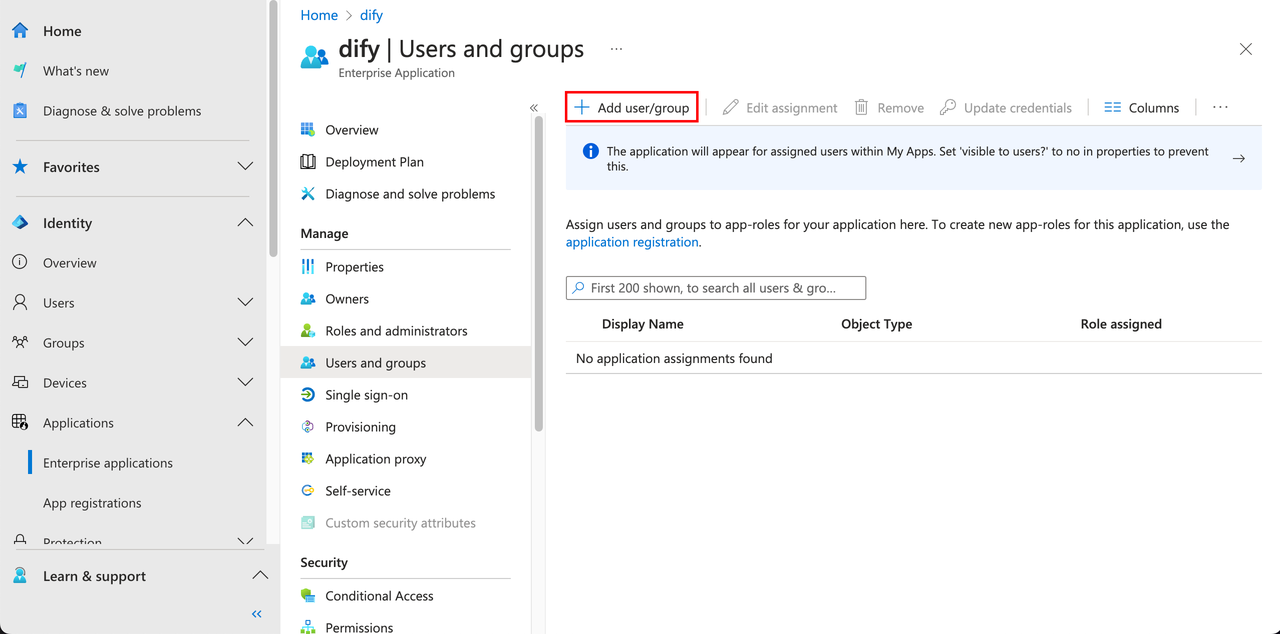Screen dimensions: 1280x634
Task: Open Owners via its people icon
Action: tap(308, 299)
